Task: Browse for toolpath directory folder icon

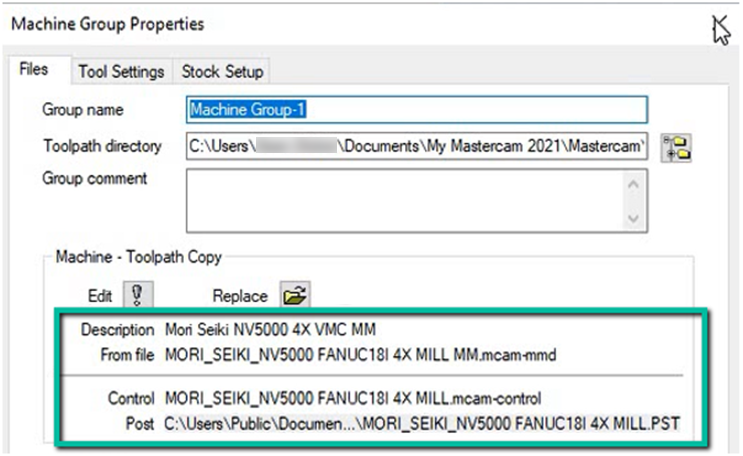Action: (x=677, y=147)
